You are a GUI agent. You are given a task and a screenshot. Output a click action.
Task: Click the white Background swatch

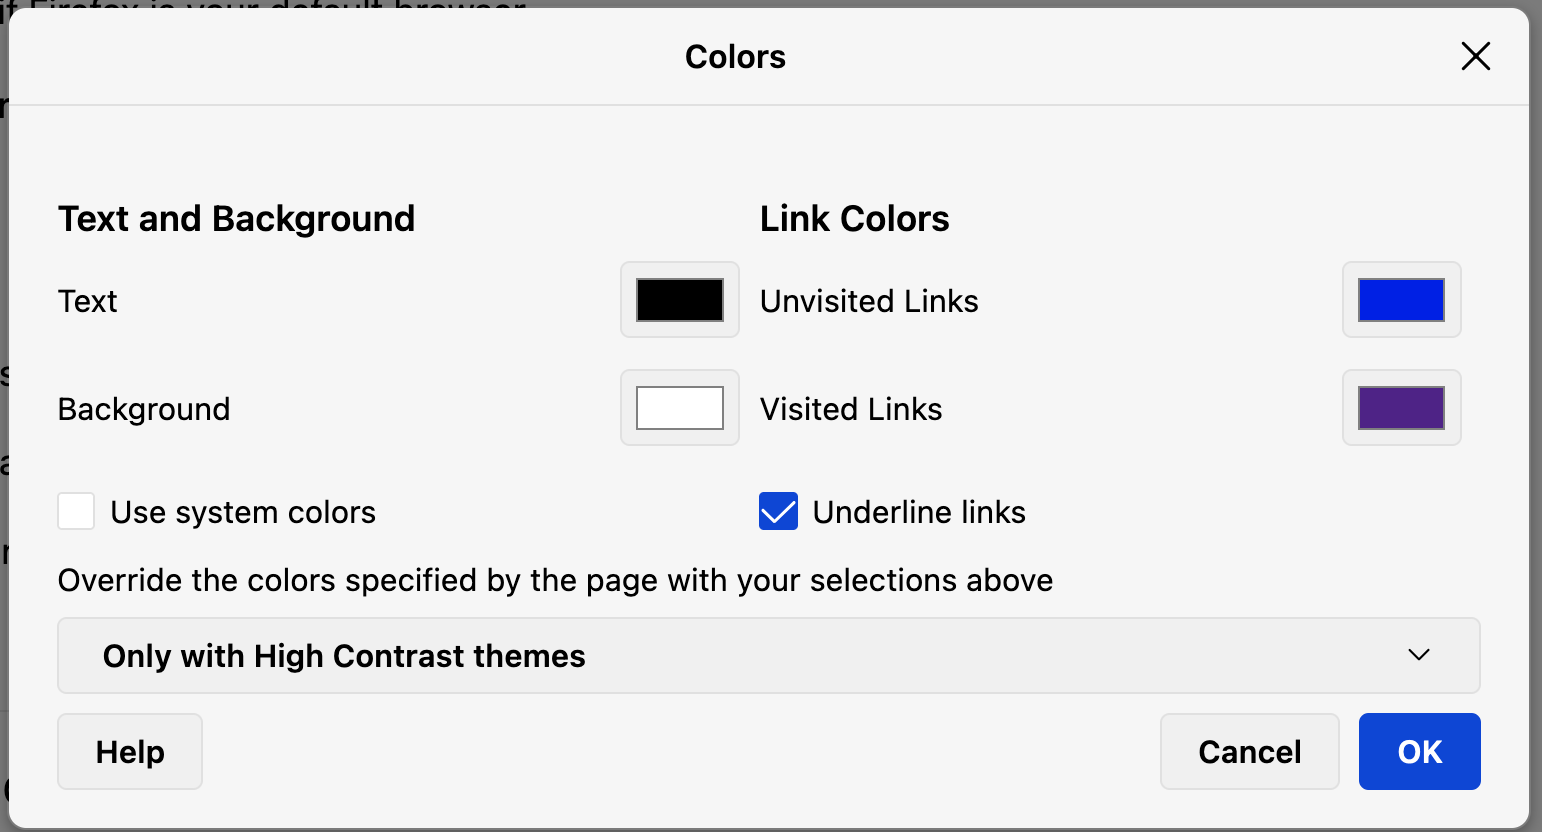click(x=680, y=408)
